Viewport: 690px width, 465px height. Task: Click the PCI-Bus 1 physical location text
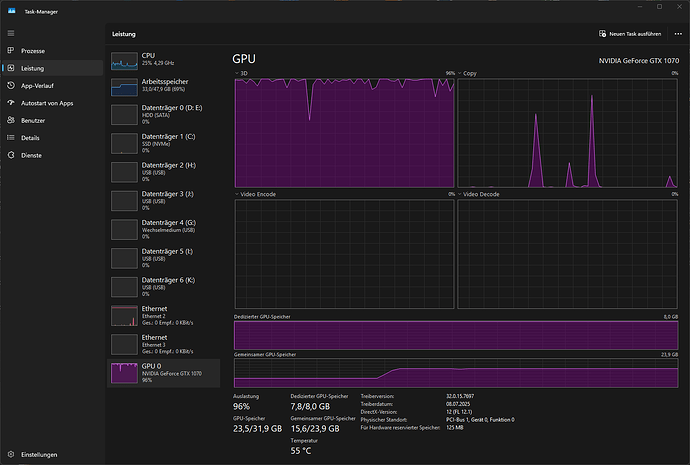click(x=480, y=420)
